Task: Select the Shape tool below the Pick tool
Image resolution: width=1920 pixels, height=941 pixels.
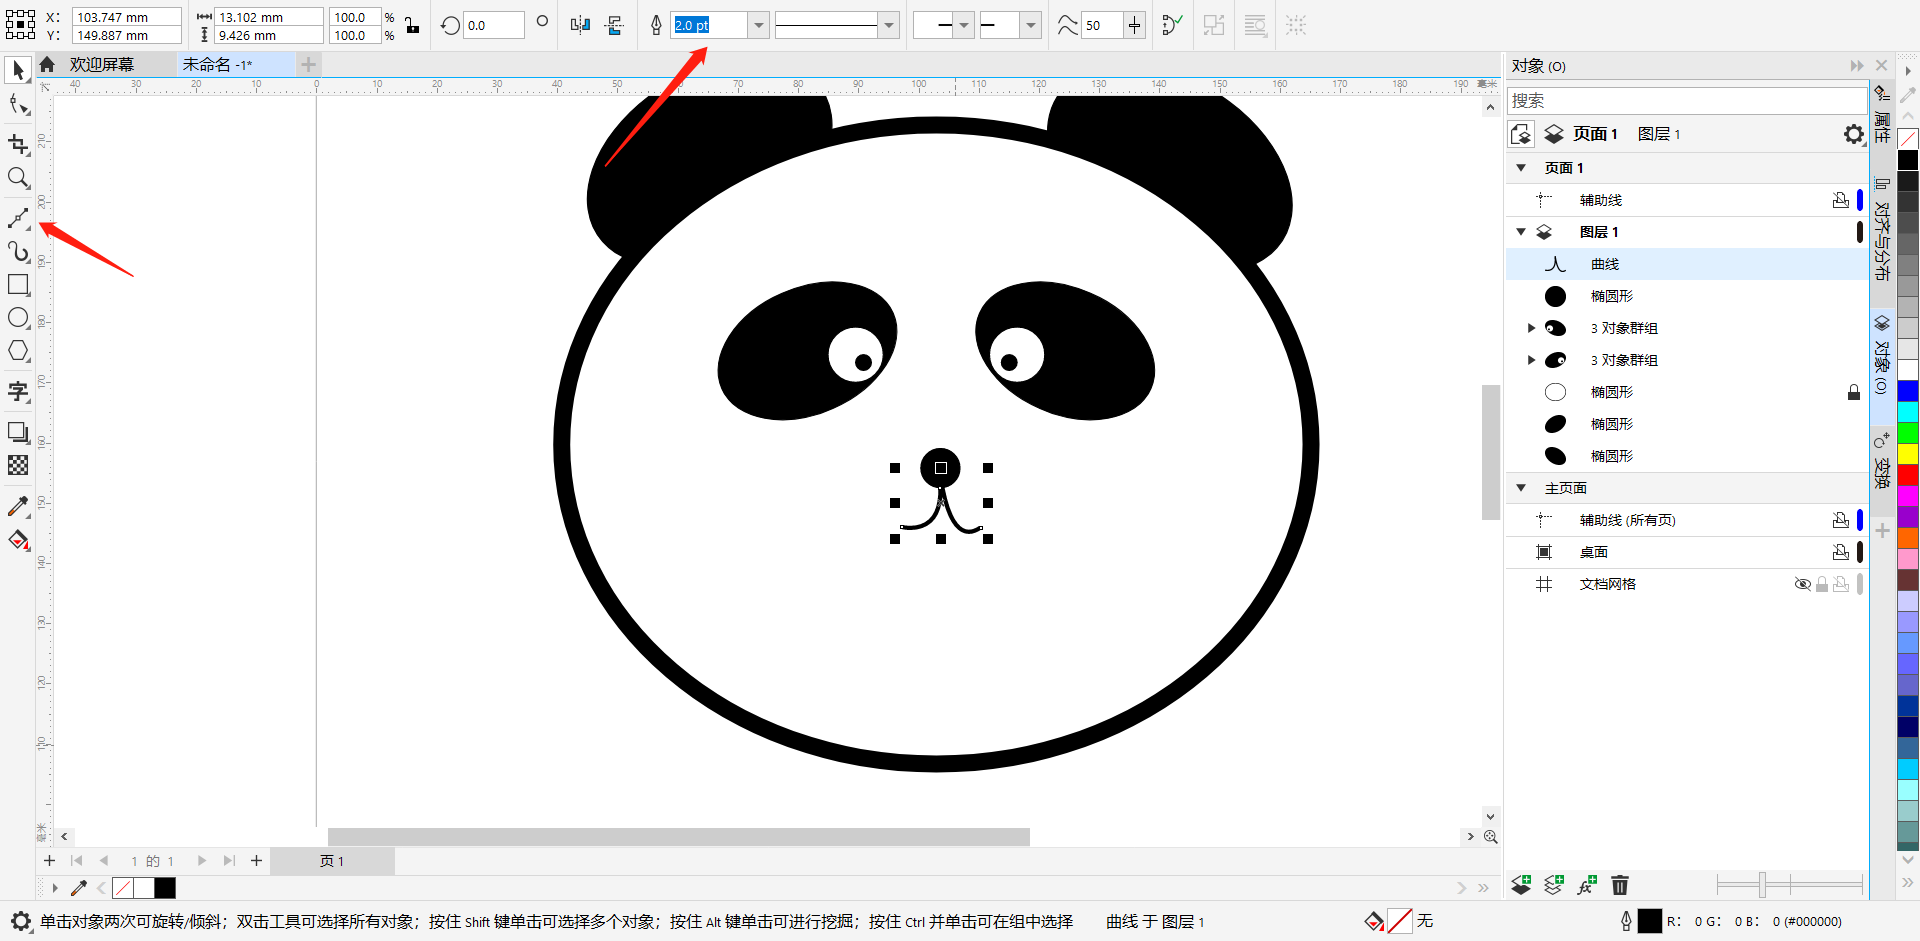Action: (x=17, y=103)
